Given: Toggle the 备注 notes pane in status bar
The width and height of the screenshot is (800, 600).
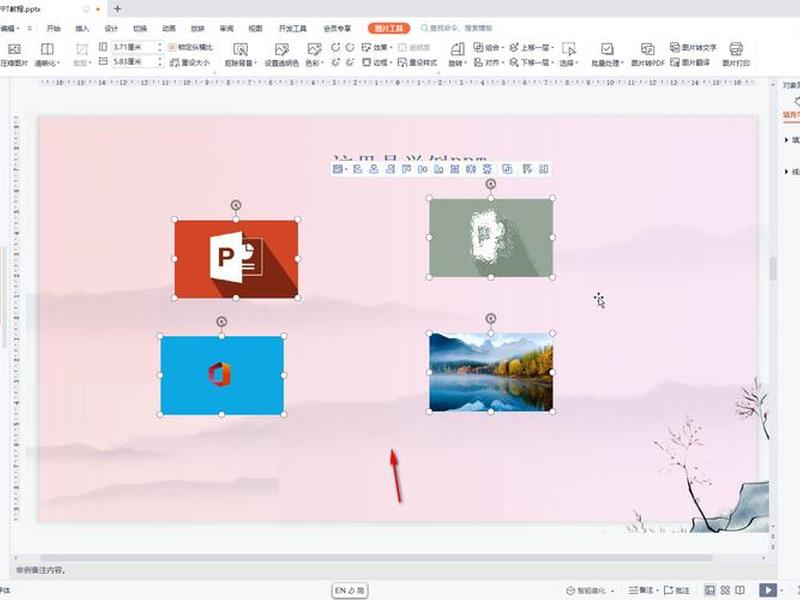Looking at the screenshot, I should (x=641, y=590).
